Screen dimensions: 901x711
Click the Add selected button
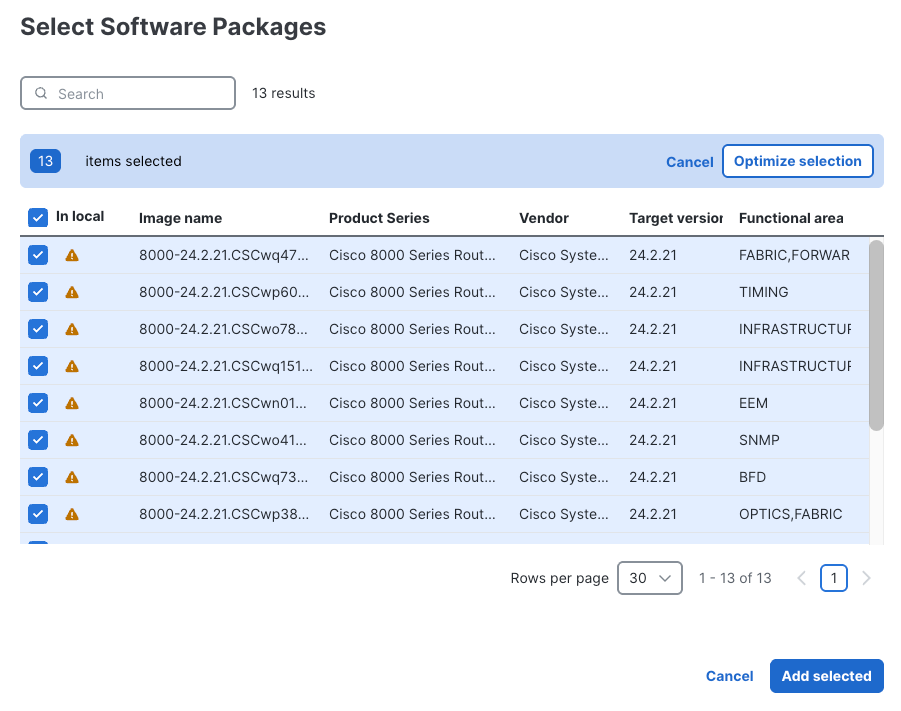(826, 676)
